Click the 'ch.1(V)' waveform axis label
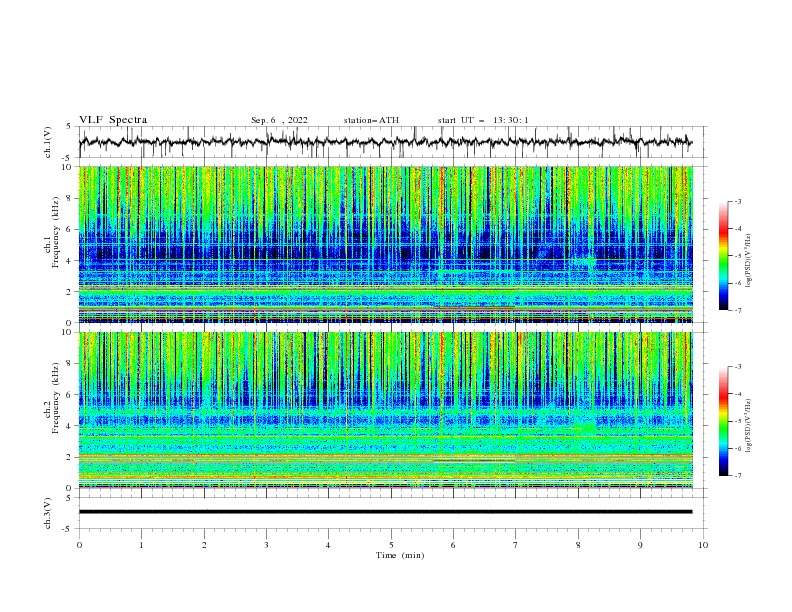Screen dimensions: 792x612 click(48, 142)
